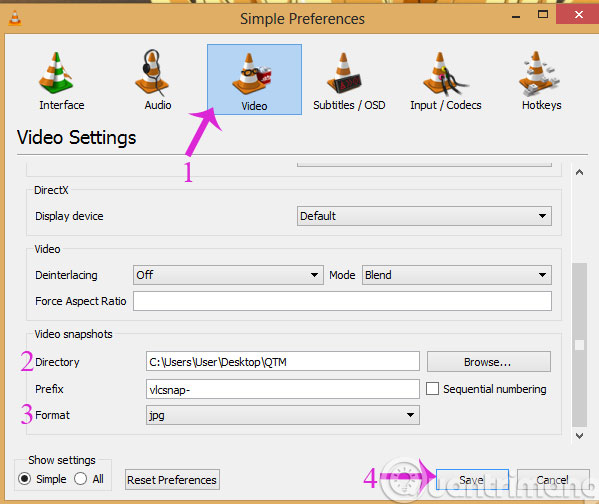Open the Hotkeys cone icon
The height and width of the screenshot is (504, 599).
(539, 73)
